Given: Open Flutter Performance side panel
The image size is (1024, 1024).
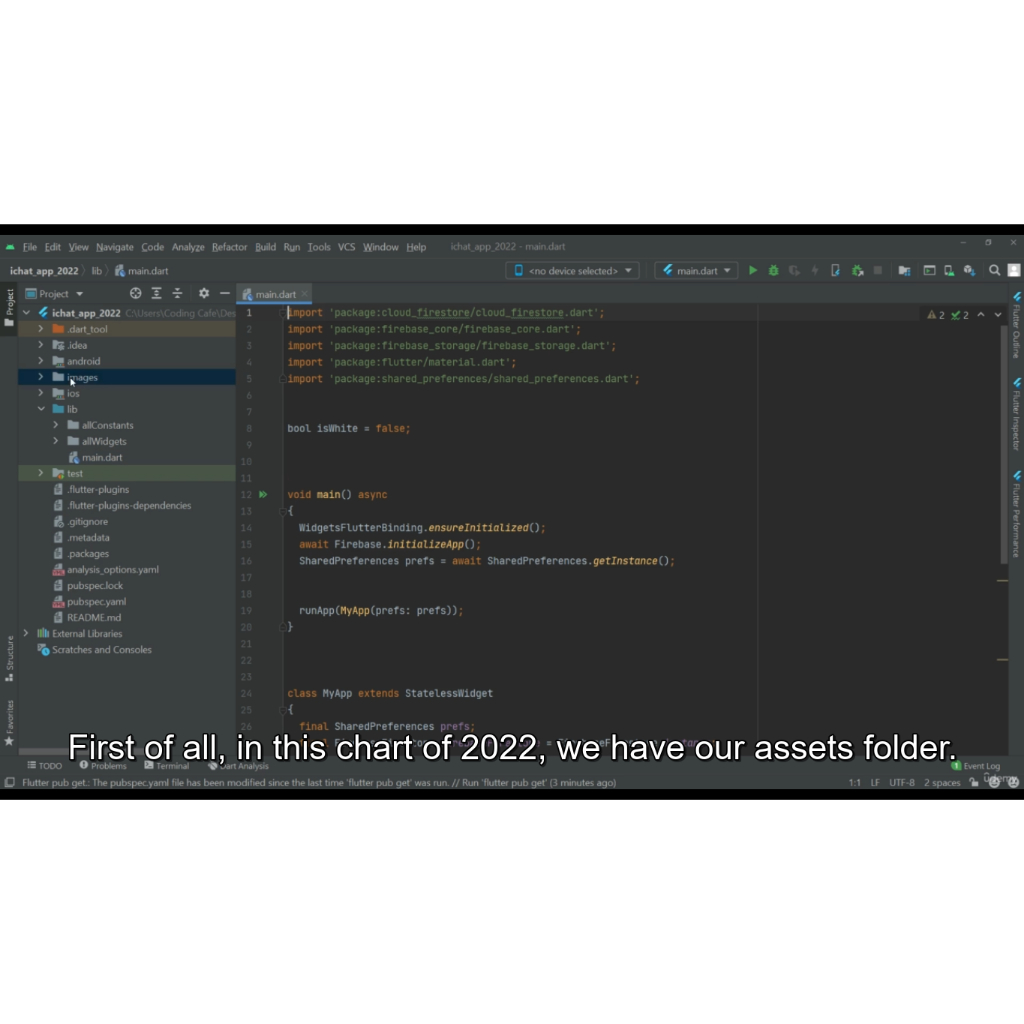Looking at the screenshot, I should 1016,514.
